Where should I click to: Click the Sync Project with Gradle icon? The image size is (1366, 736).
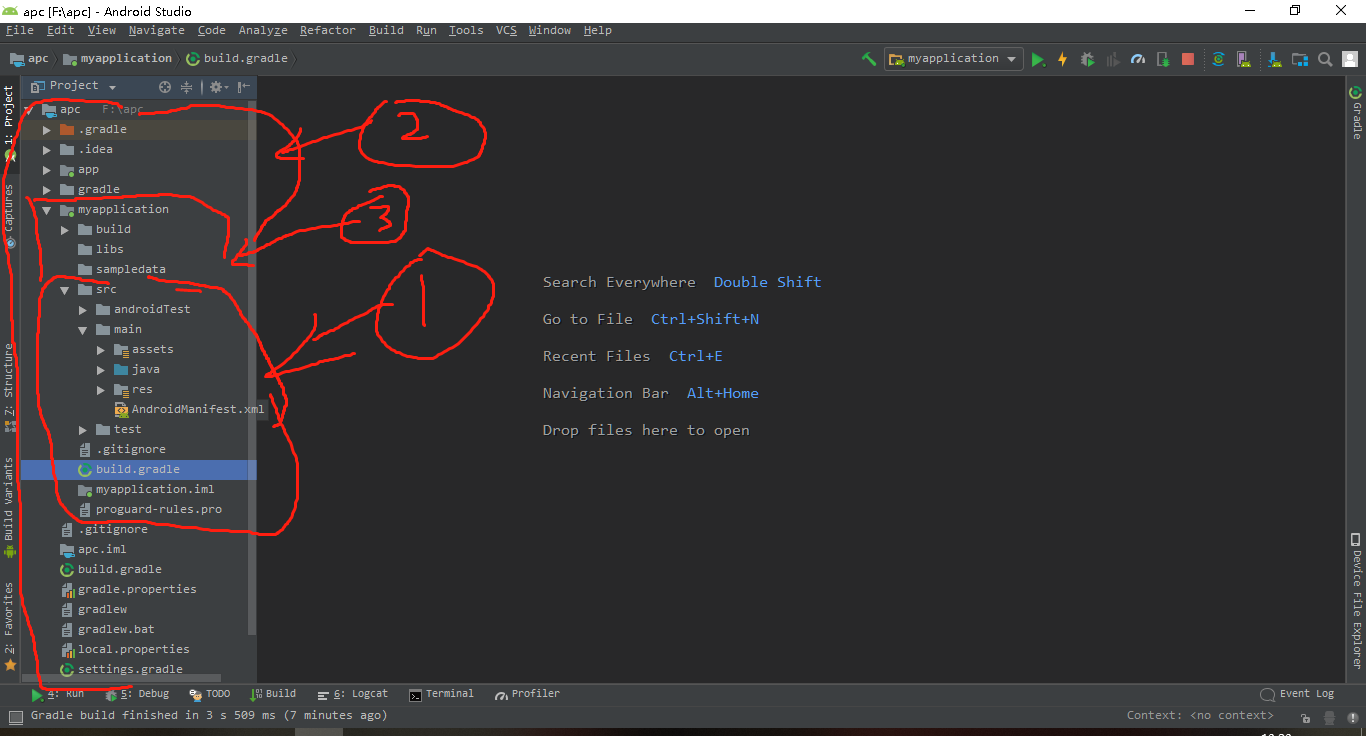pyautogui.click(x=1218, y=59)
